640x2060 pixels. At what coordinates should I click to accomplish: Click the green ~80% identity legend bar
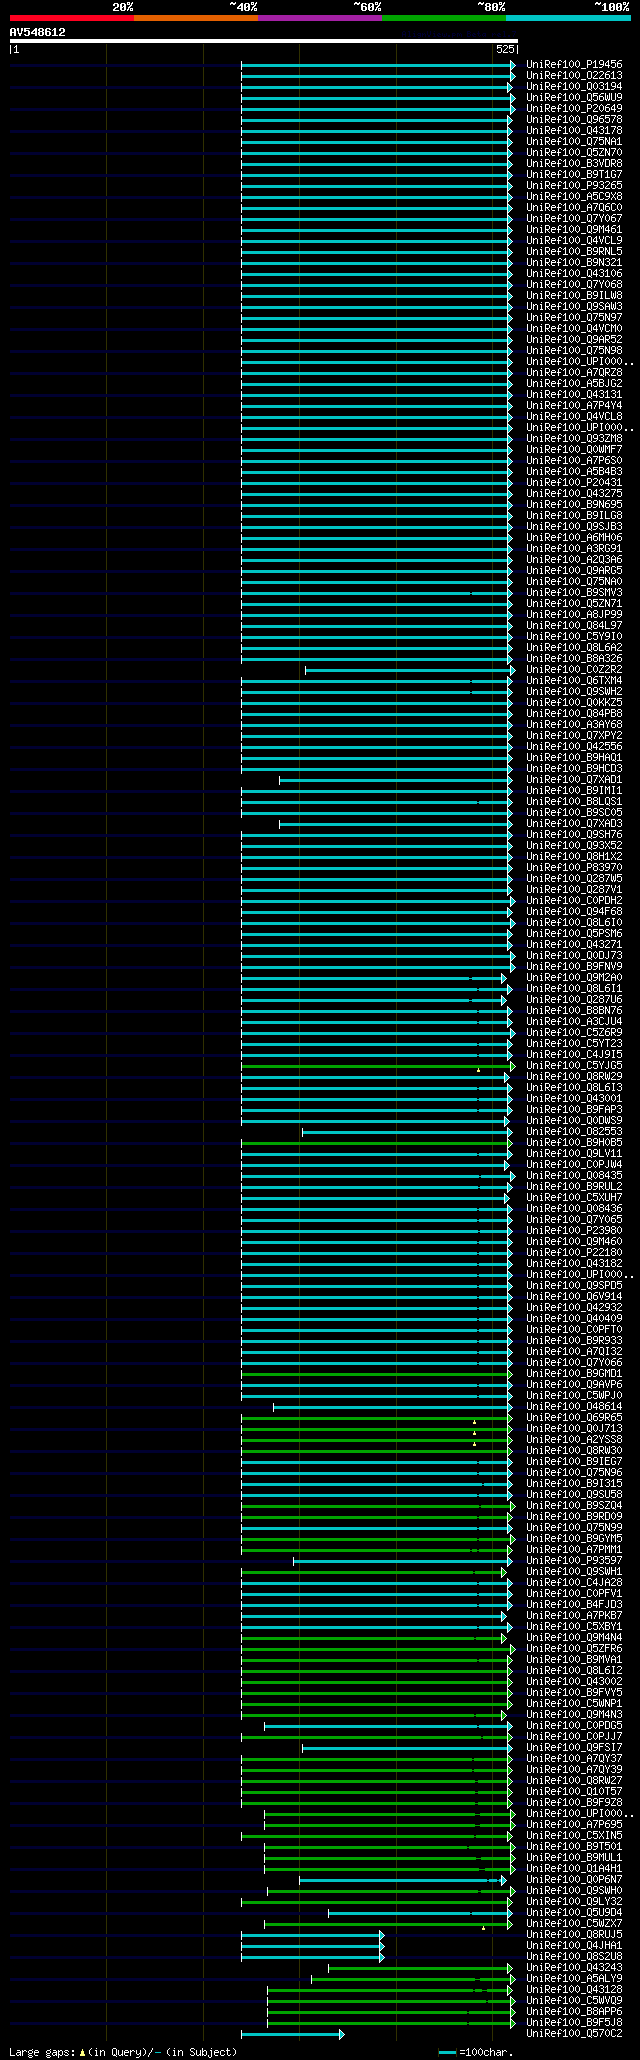[x=444, y=18]
